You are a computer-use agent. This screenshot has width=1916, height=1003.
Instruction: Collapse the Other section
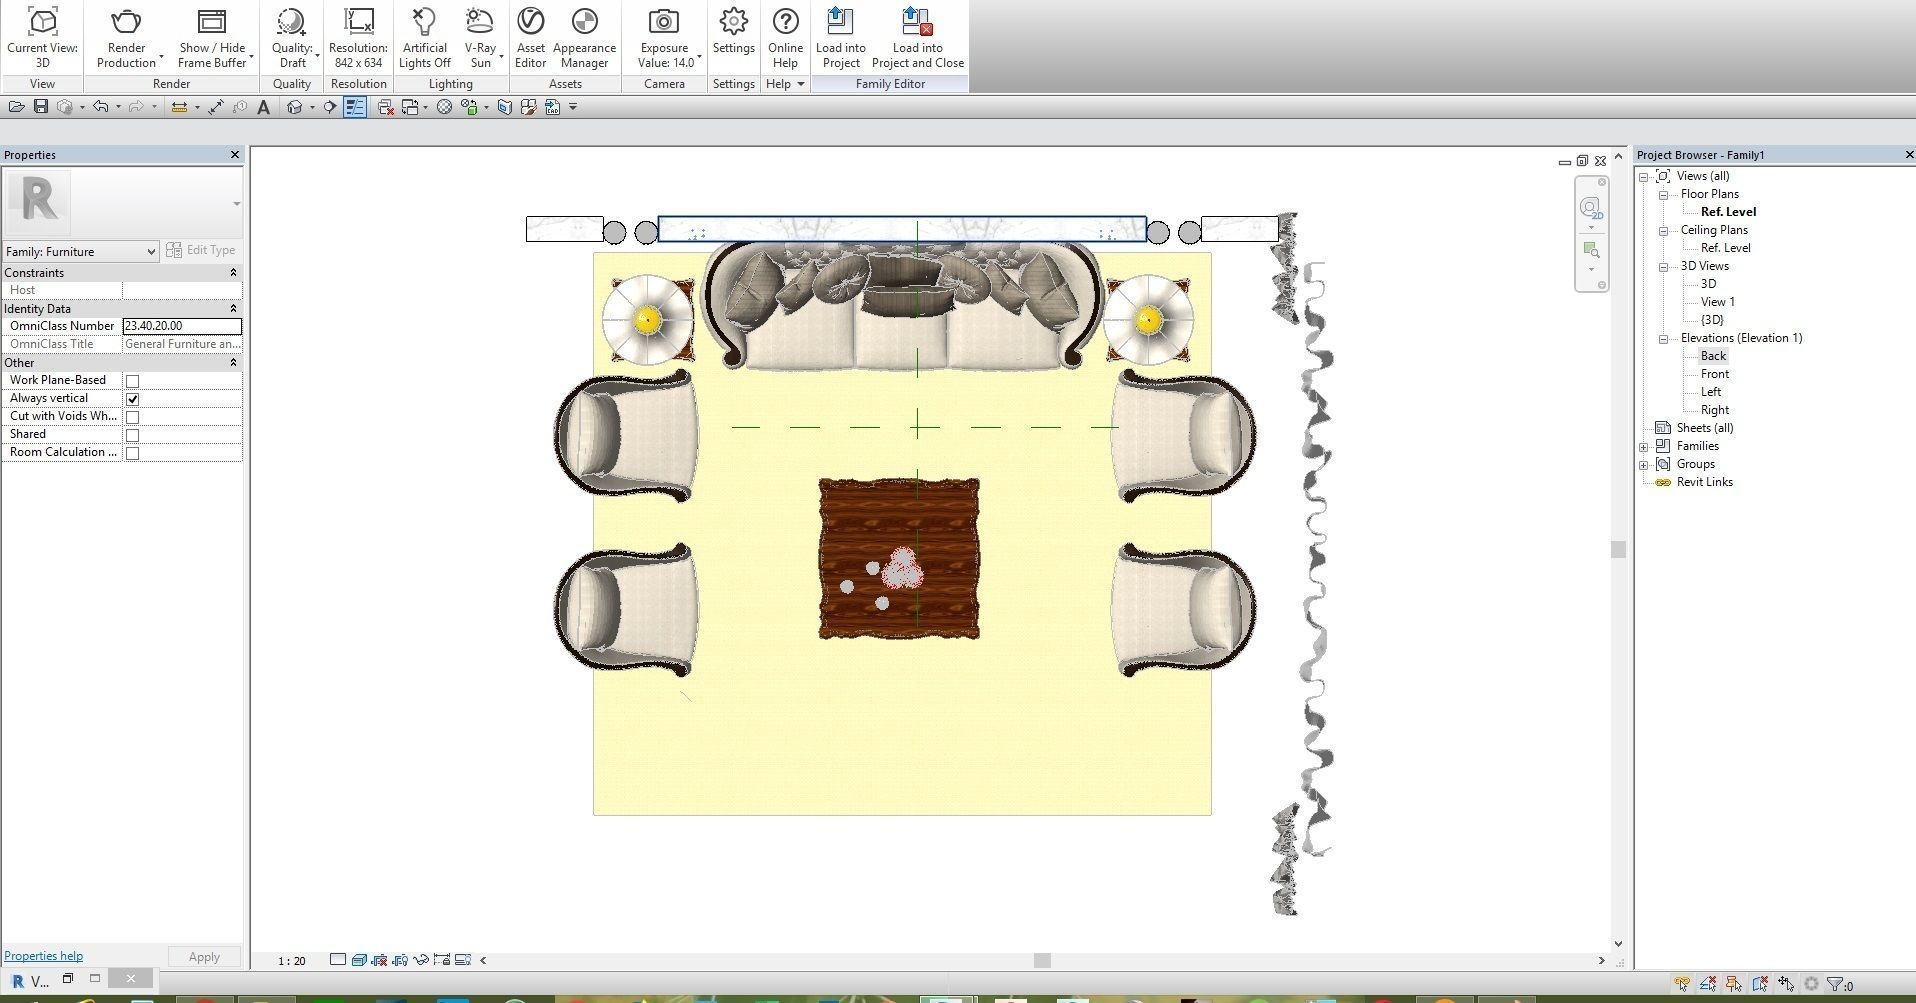233,363
